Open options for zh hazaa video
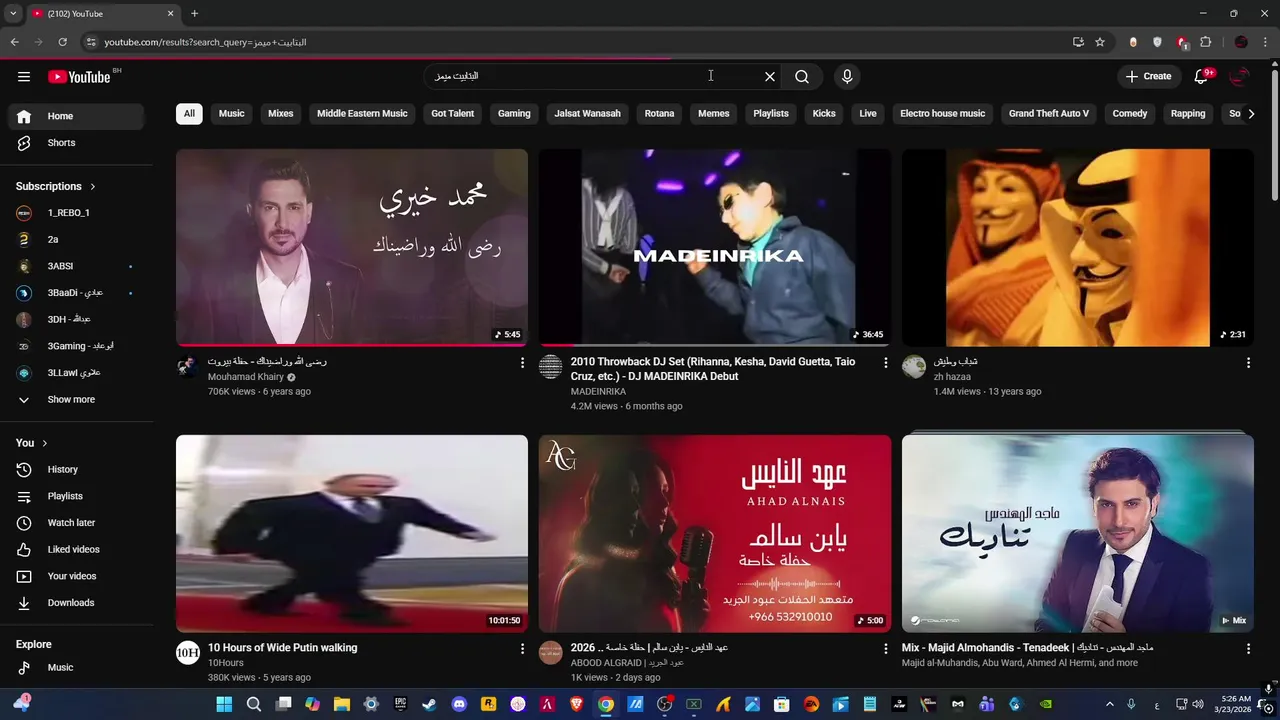Screen dimensions: 1280x720 click(1248, 363)
